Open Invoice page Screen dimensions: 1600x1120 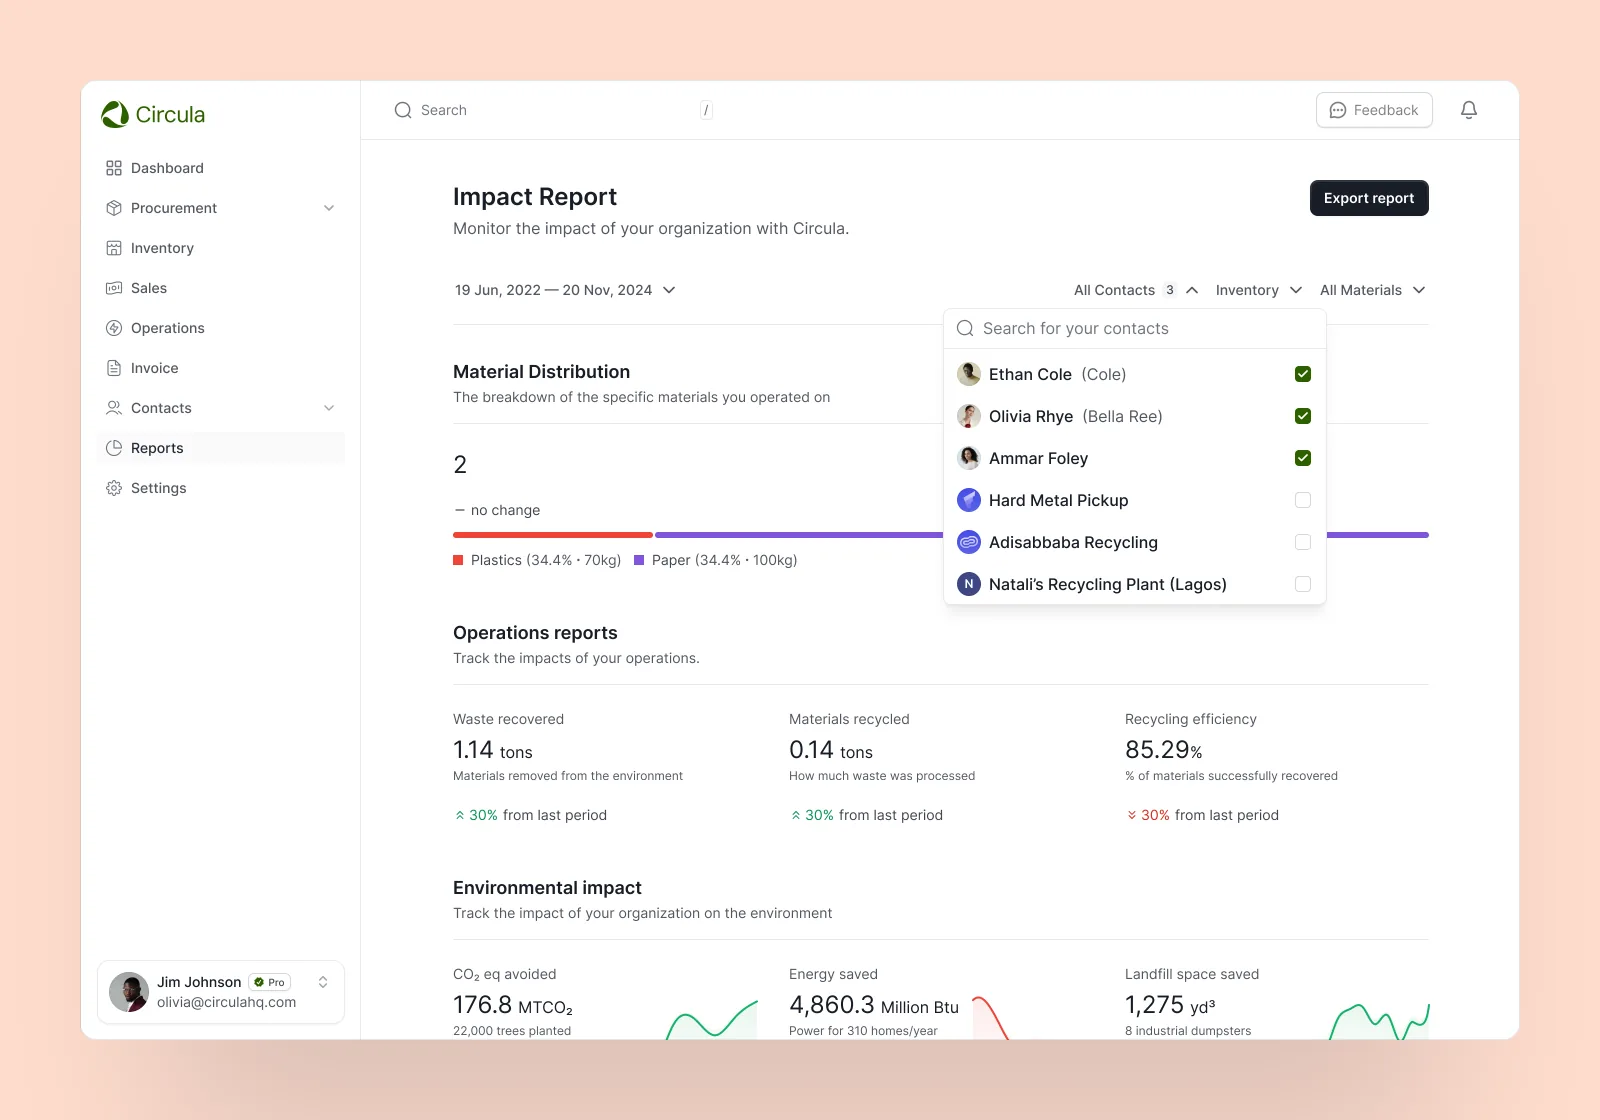pyautogui.click(x=221, y=368)
